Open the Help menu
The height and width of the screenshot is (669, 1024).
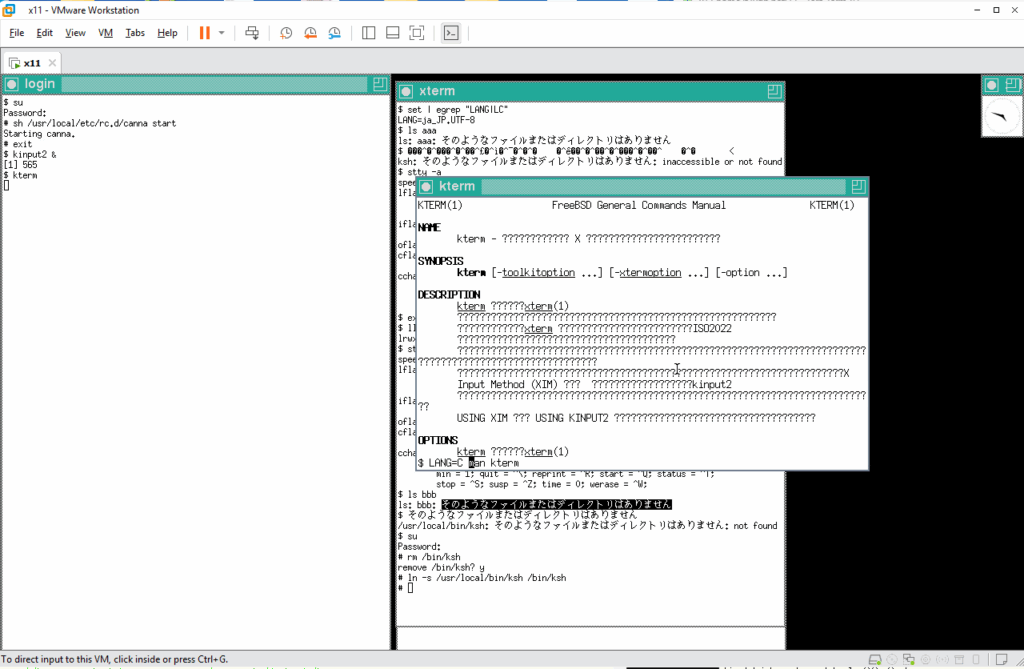coord(167,33)
